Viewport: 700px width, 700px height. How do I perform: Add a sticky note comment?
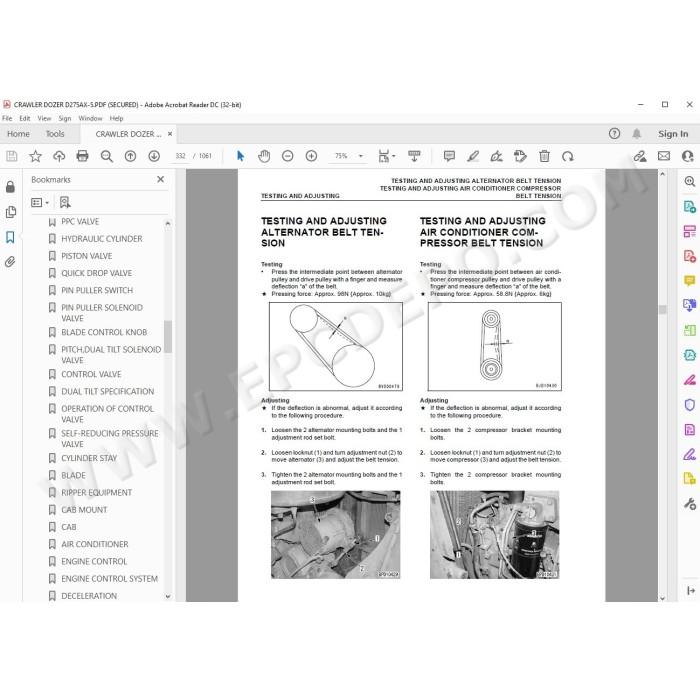pos(449,156)
